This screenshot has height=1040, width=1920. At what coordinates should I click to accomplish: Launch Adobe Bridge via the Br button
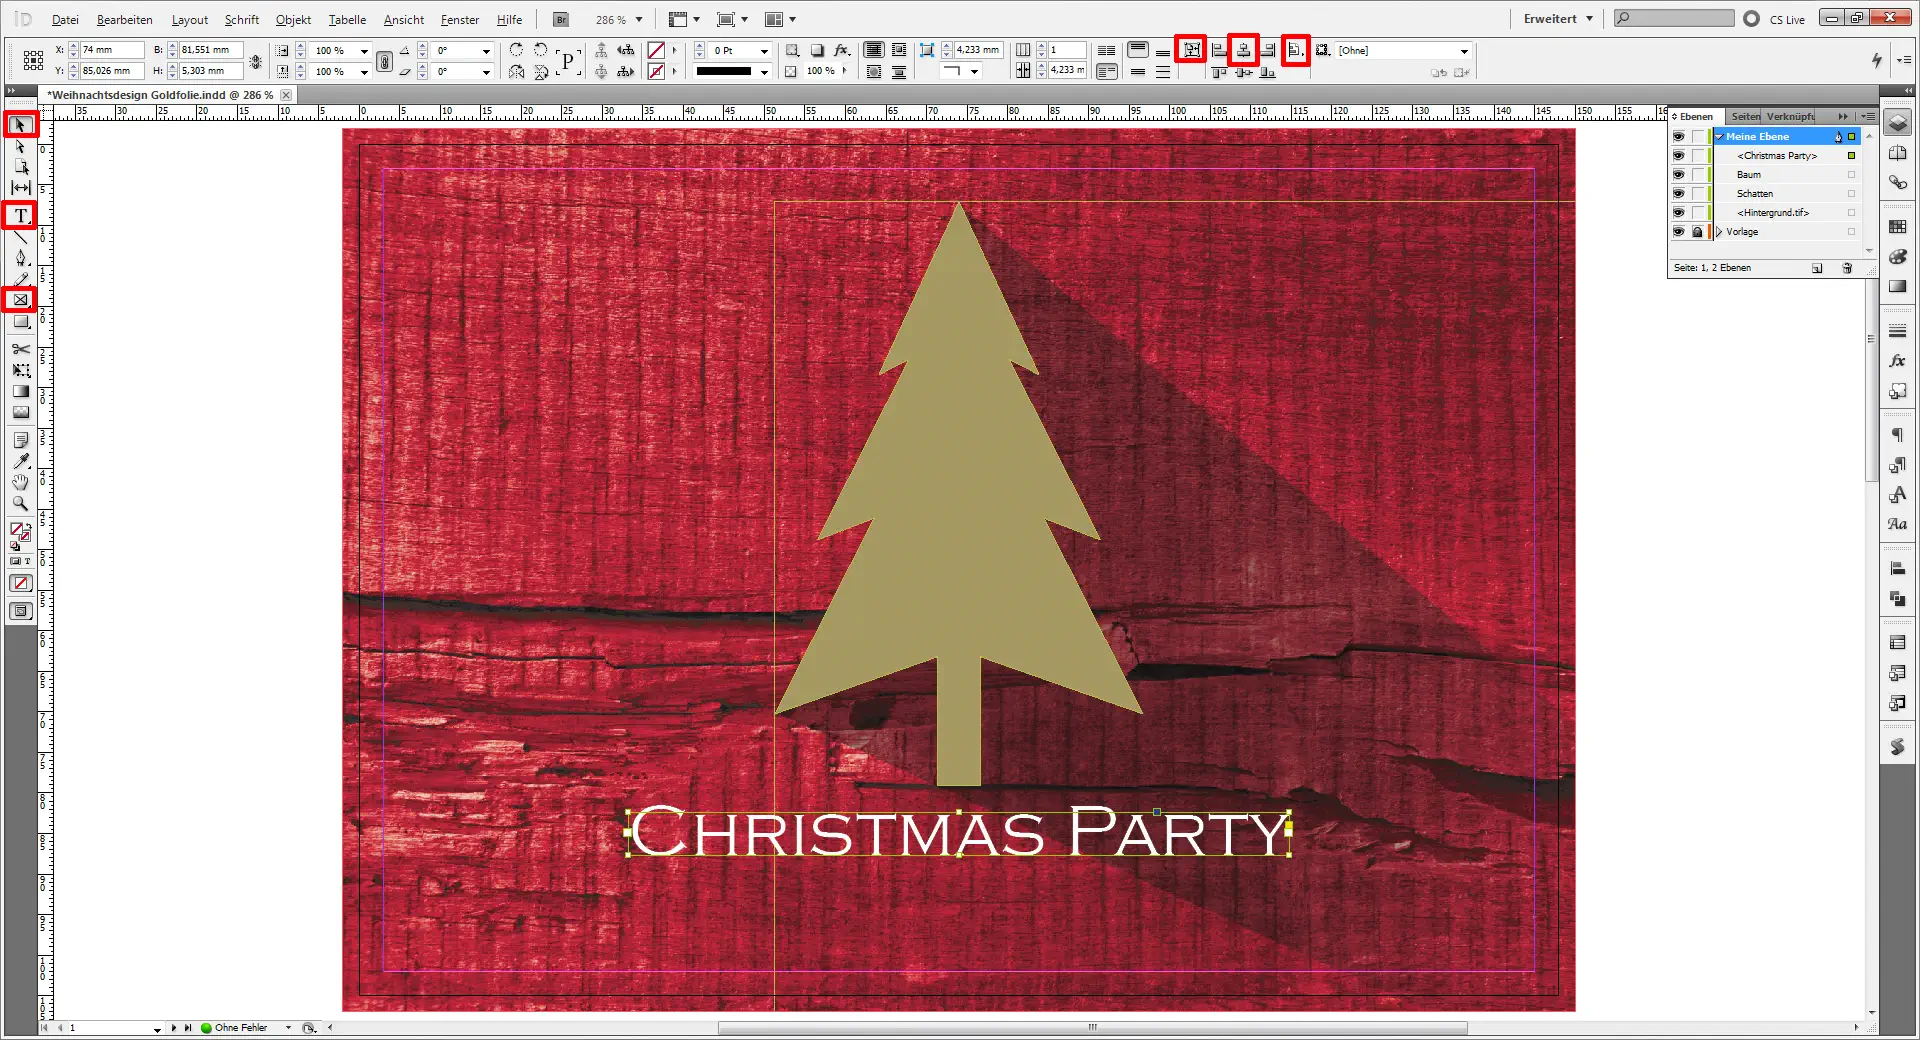tap(560, 19)
